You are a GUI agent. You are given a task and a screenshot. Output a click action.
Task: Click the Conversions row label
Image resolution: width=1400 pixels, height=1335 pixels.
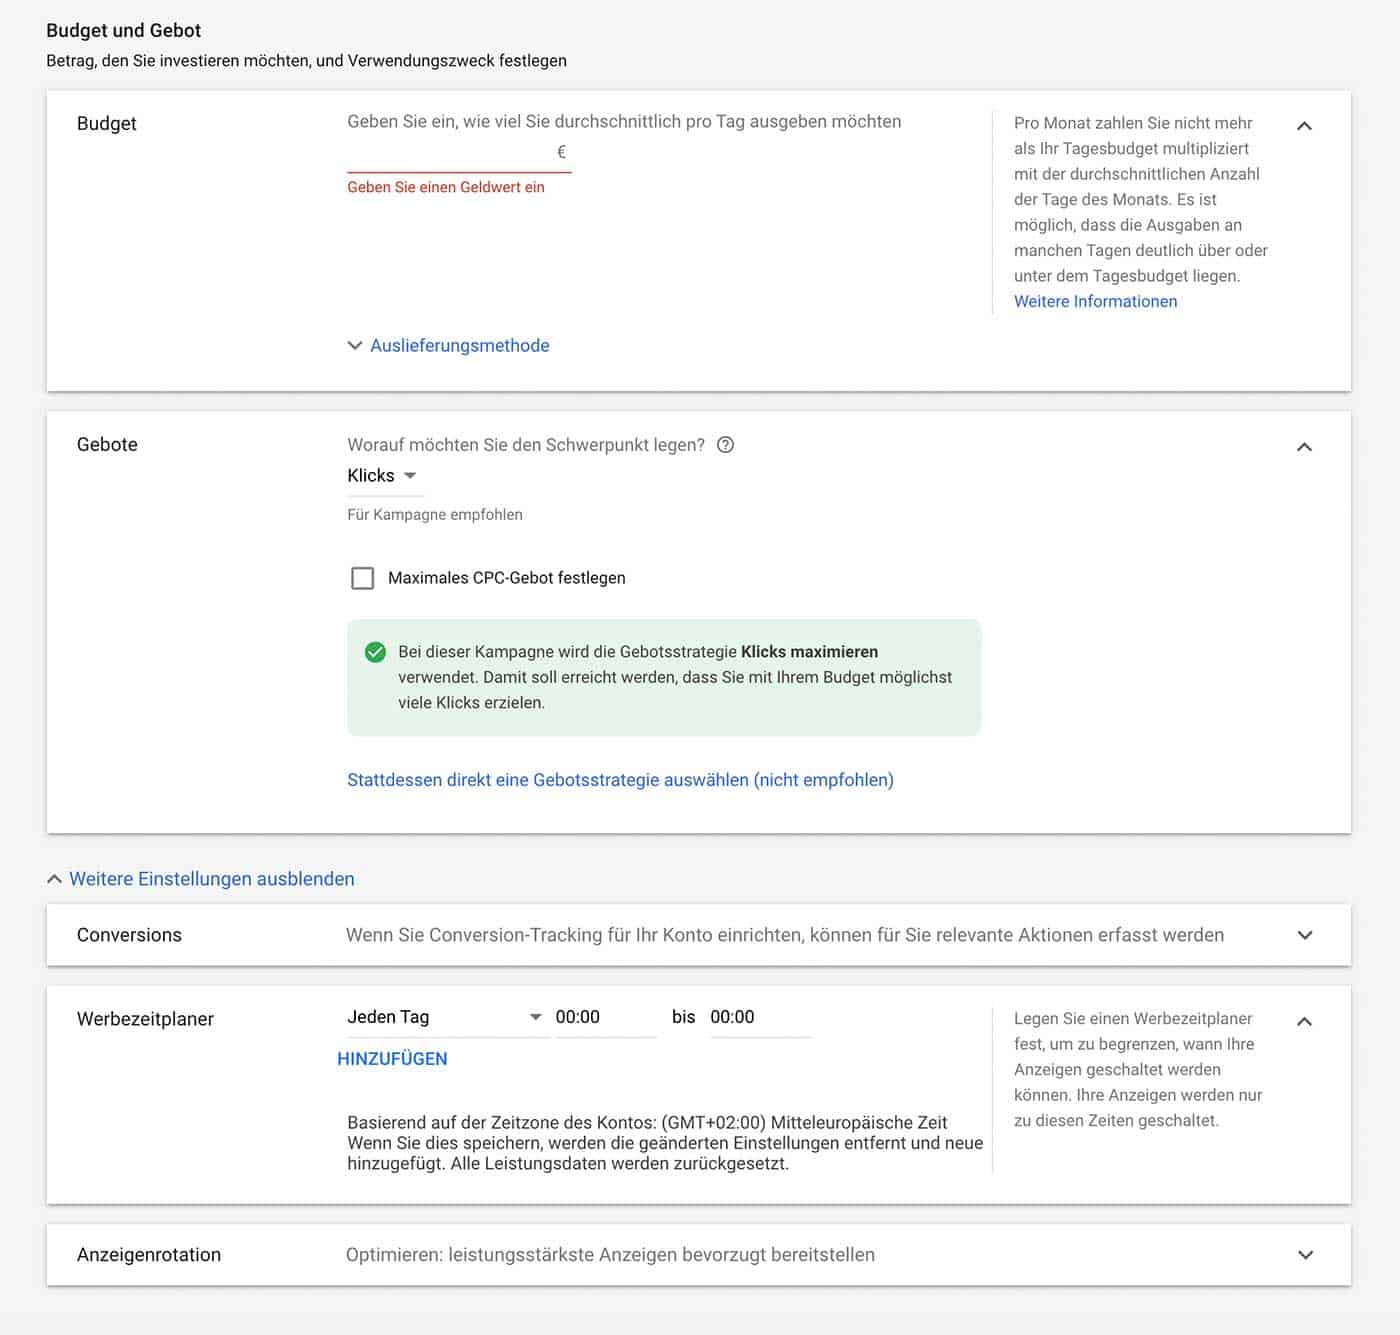(x=129, y=935)
